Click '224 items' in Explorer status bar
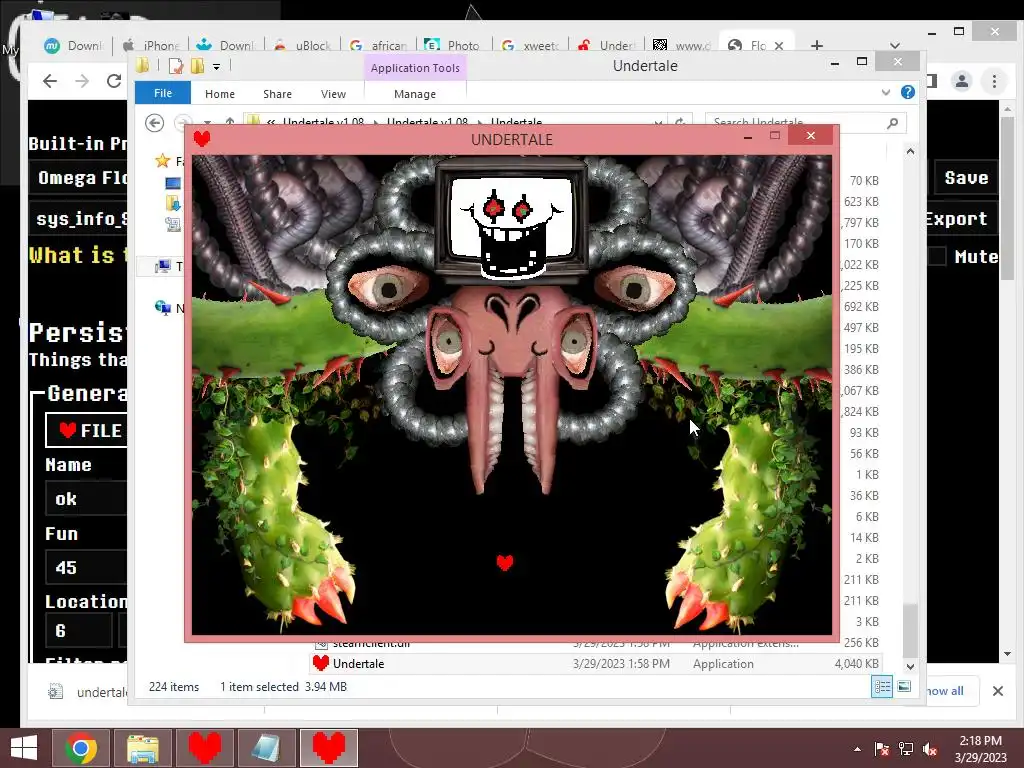This screenshot has height=768, width=1024. (x=174, y=686)
